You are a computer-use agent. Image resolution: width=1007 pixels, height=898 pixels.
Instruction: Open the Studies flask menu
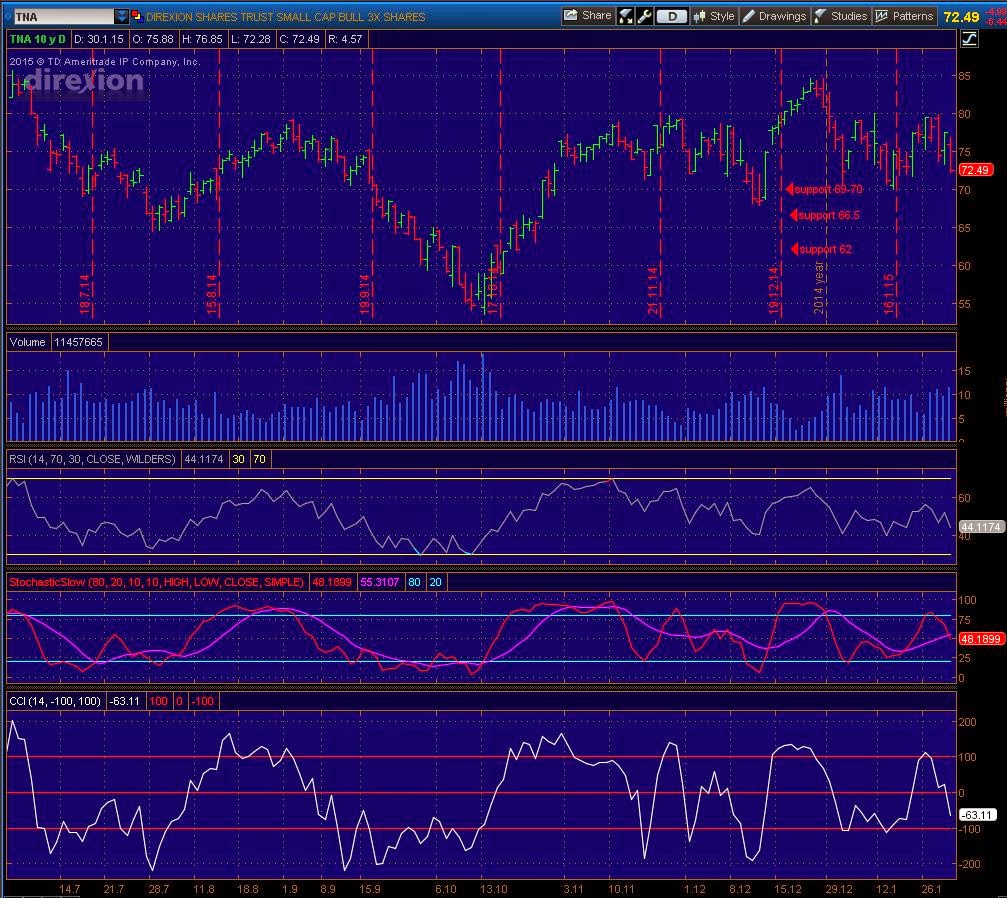[x=841, y=16]
